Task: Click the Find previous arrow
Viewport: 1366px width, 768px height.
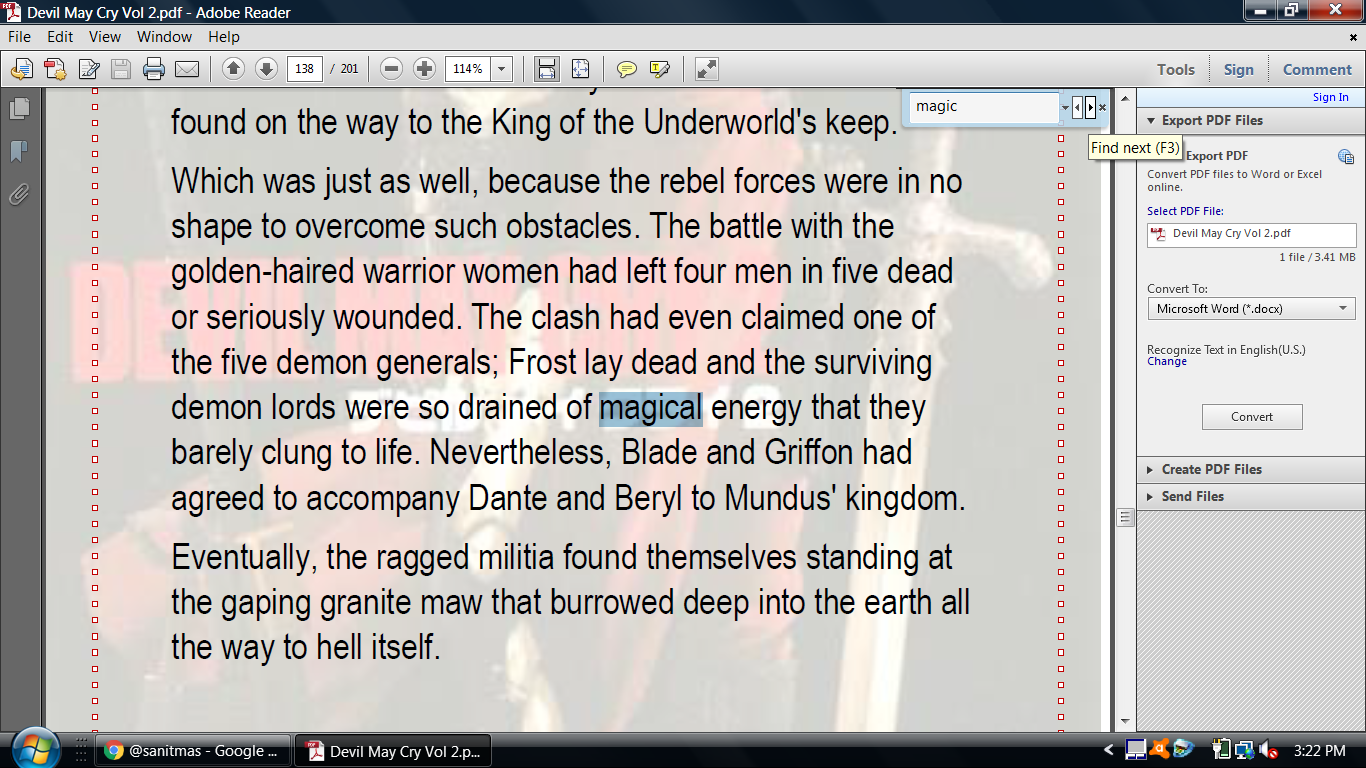Action: coord(1078,106)
